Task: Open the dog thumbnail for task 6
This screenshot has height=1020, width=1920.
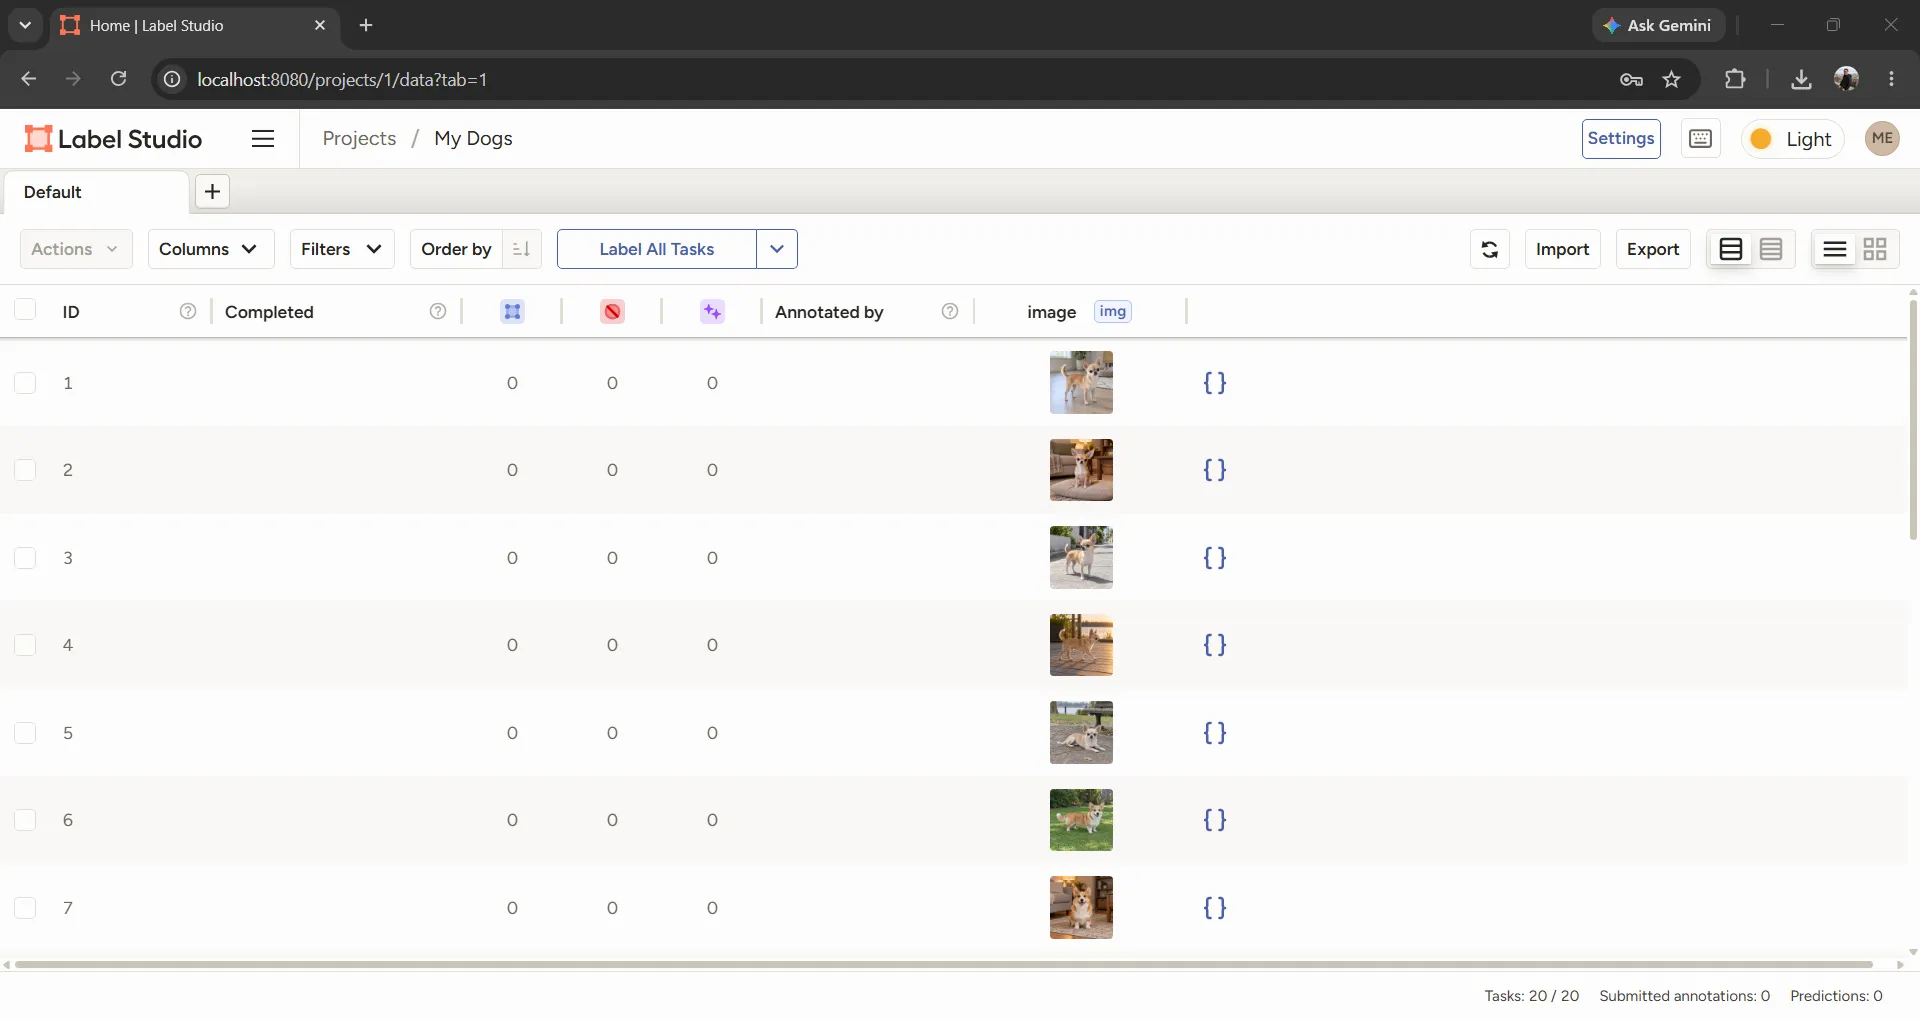Action: [1081, 820]
